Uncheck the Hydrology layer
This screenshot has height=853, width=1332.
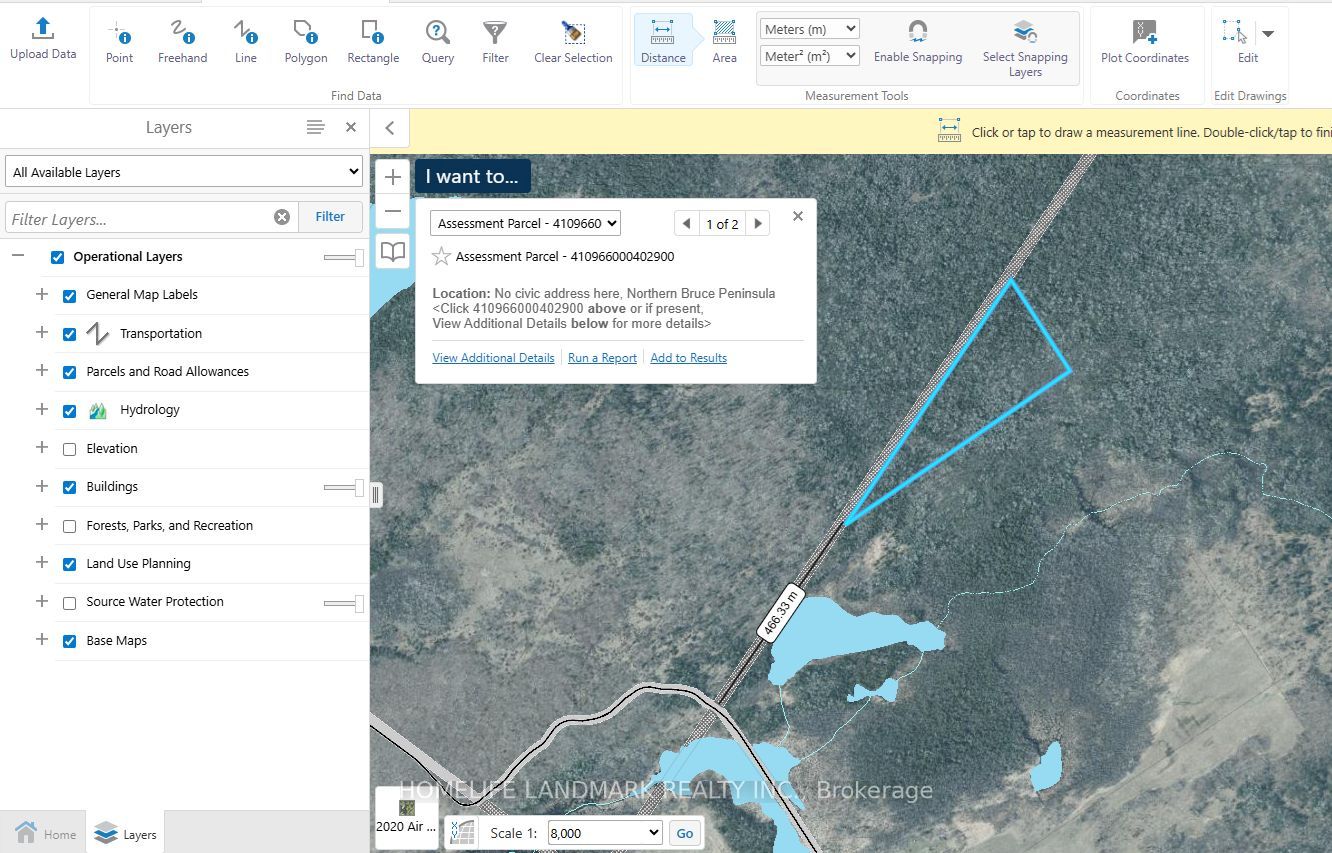click(70, 410)
